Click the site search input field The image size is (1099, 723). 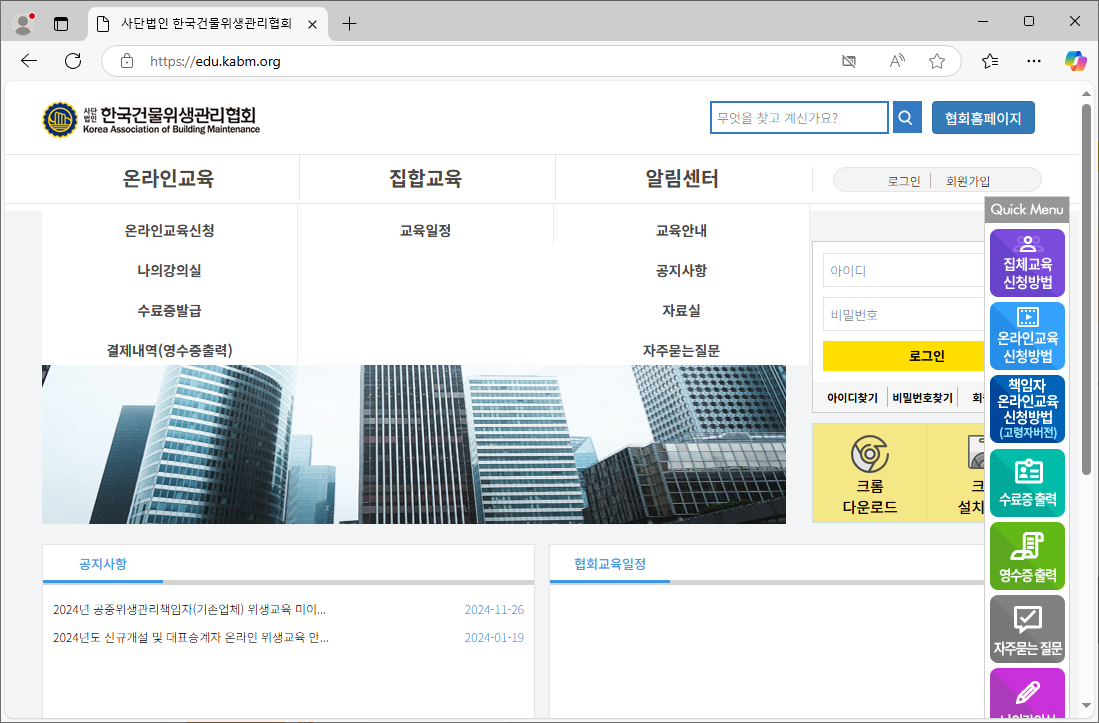(799, 118)
